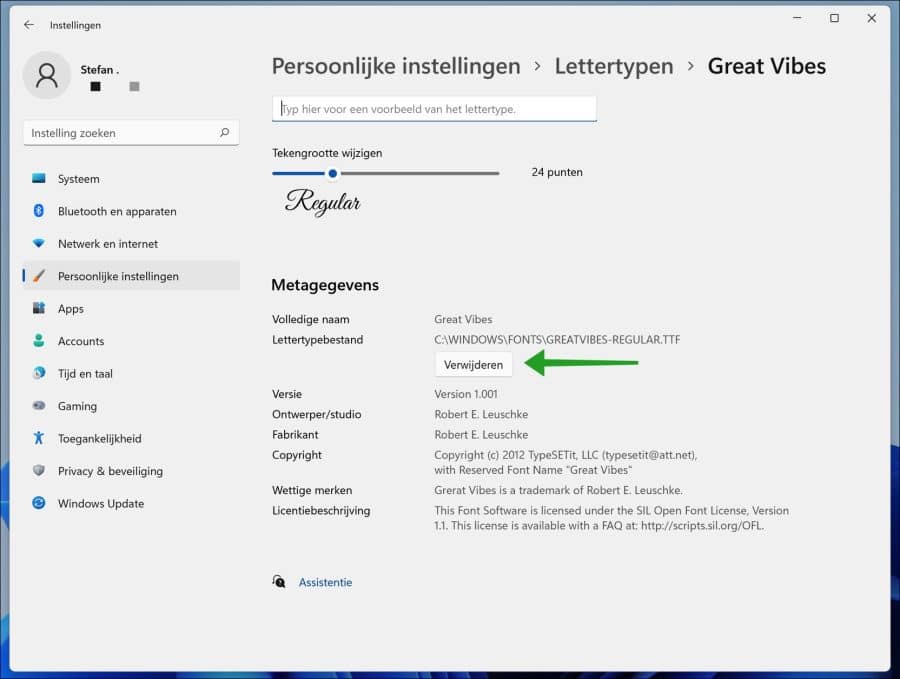Viewport: 900px width, 679px height.
Task: Click Robert E. Leuschke in Ontwerper/studio row
Action: (x=481, y=414)
